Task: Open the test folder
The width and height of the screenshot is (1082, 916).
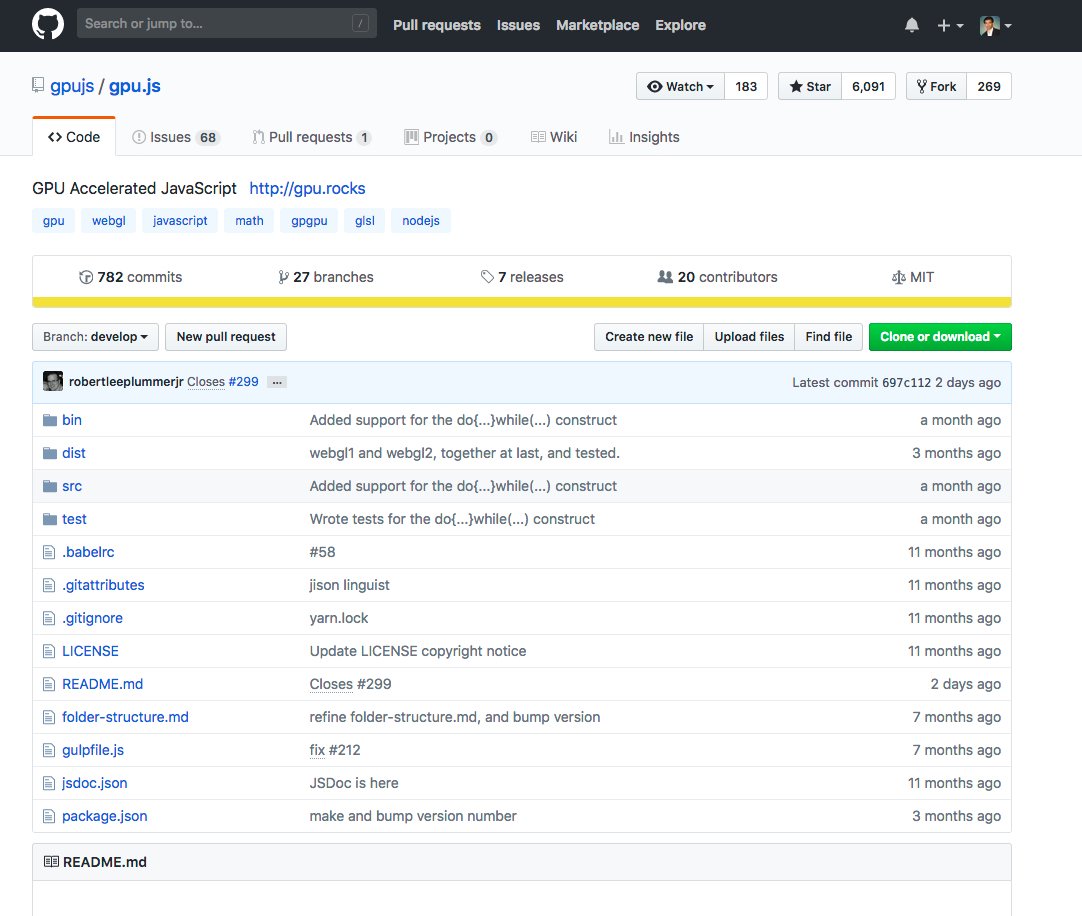Action: tap(74, 519)
